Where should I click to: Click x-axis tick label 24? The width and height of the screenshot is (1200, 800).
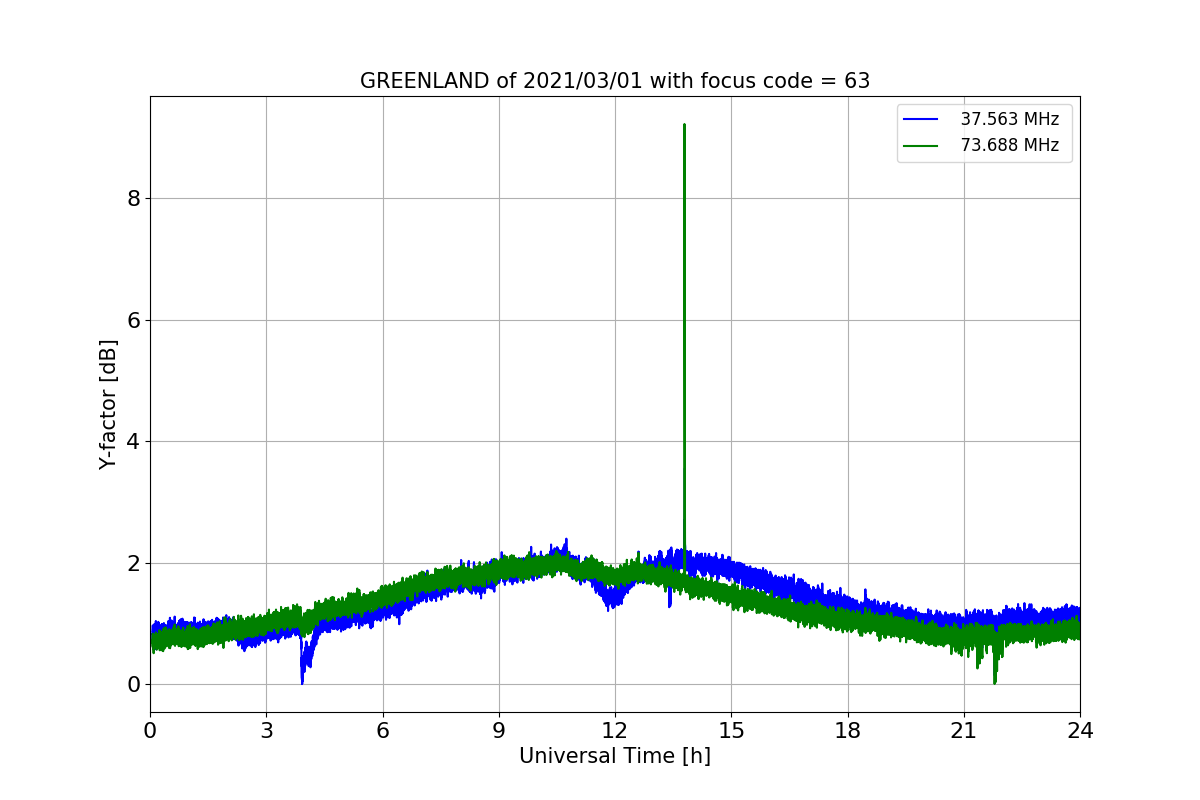pyautogui.click(x=1080, y=730)
